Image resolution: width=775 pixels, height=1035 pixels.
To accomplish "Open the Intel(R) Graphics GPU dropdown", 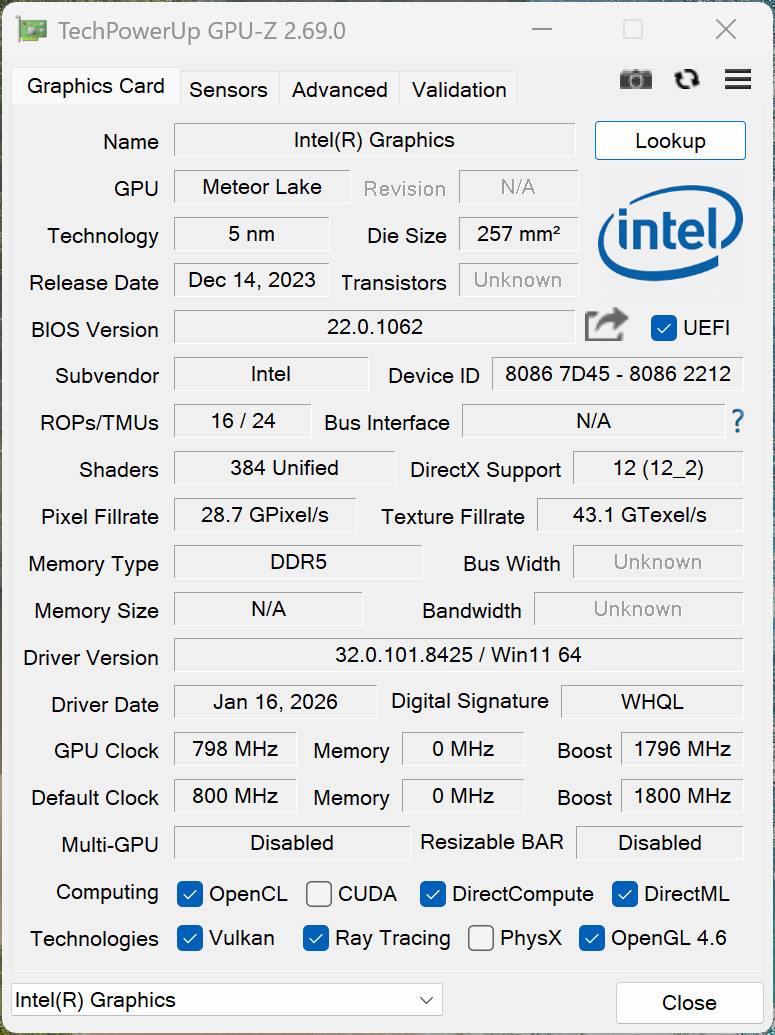I will point(226,1000).
